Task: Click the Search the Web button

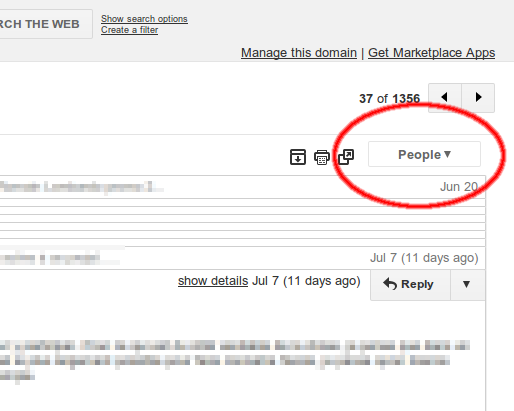Action: coord(46,24)
